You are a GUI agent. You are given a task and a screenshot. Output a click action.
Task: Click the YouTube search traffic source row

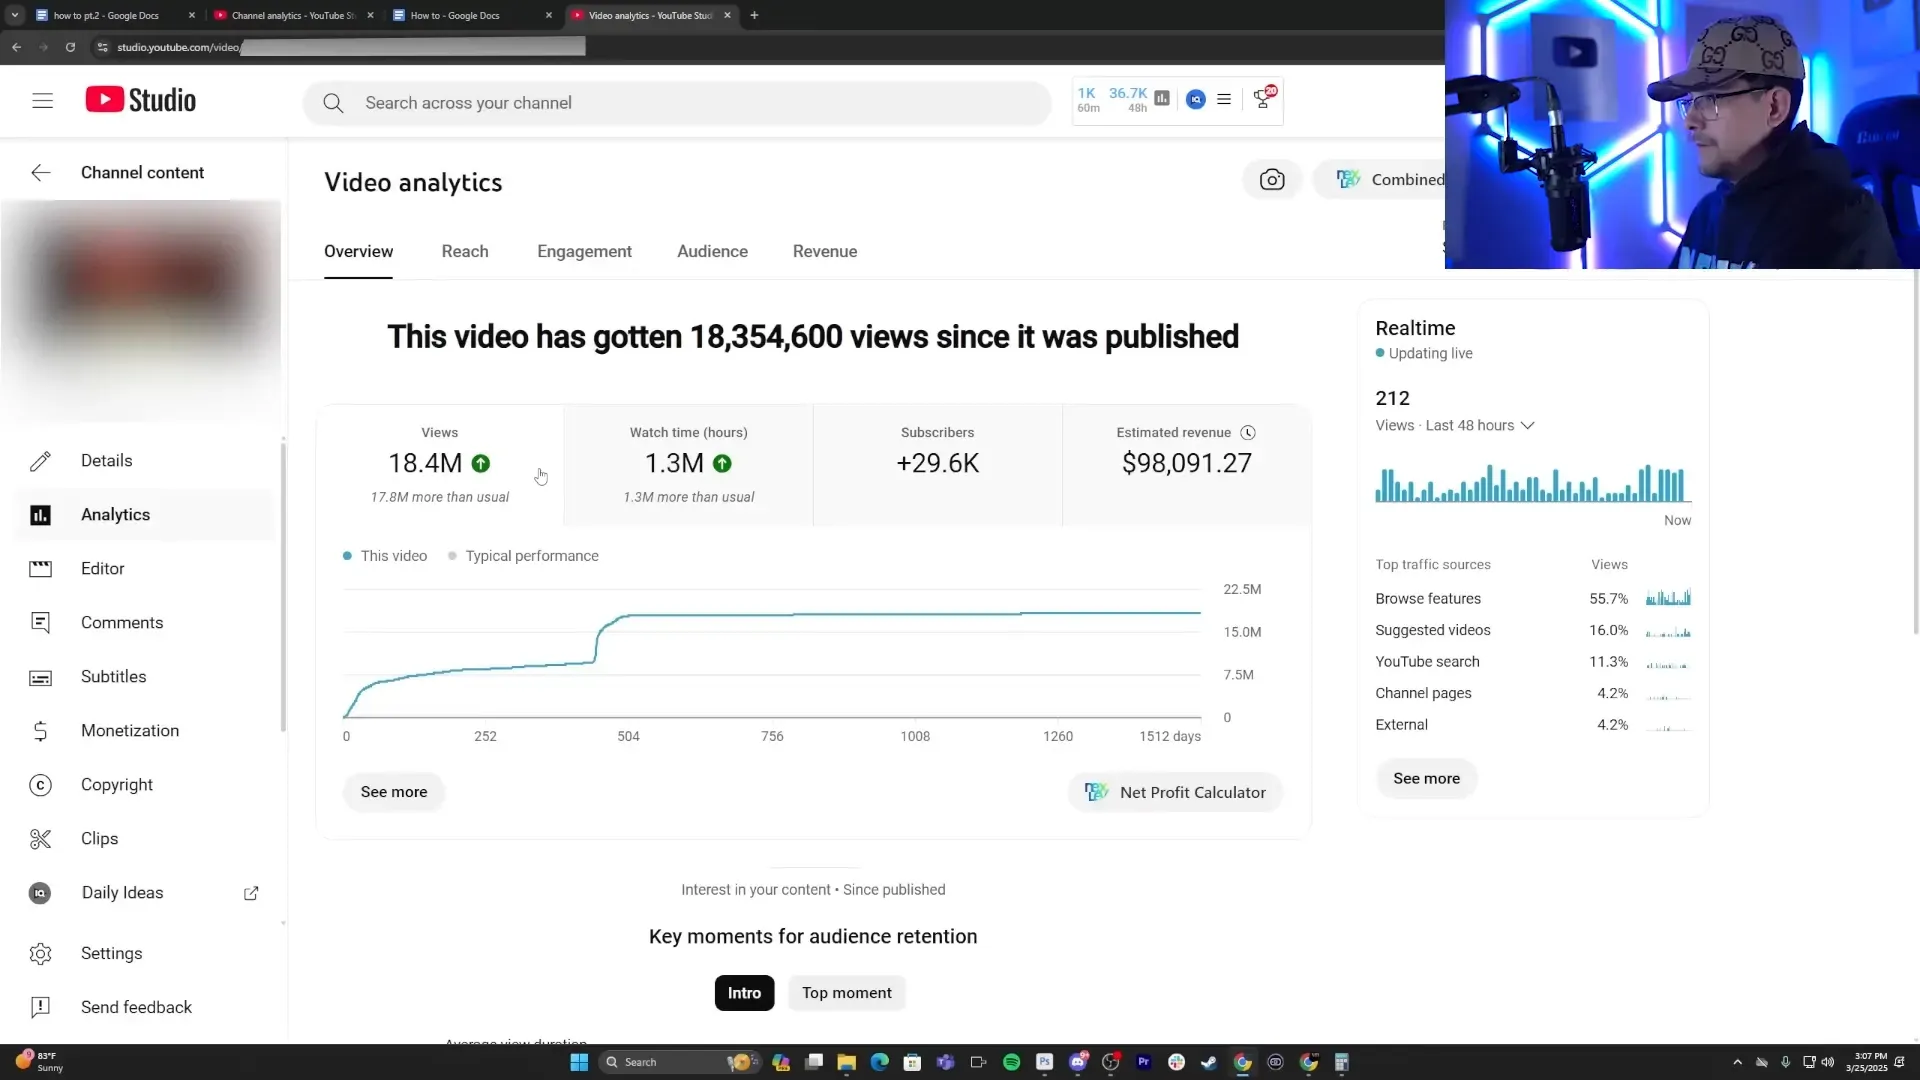[1533, 662]
